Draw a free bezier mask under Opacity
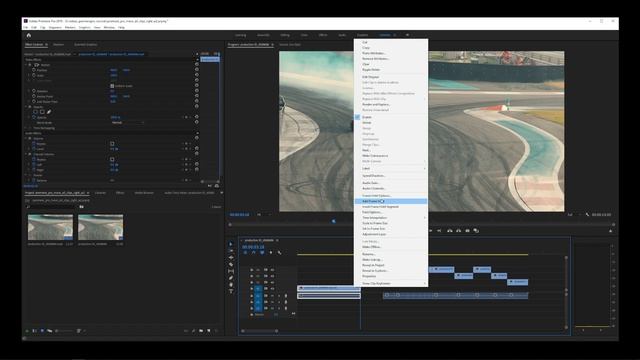The height and width of the screenshot is (360, 640). [49, 112]
